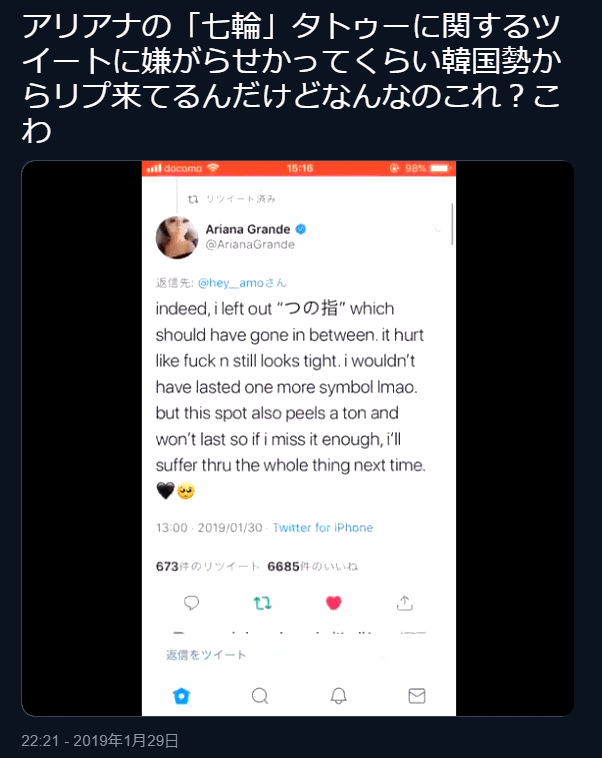
Task: Click the @ArianaGrande handle
Action: click(x=250, y=245)
